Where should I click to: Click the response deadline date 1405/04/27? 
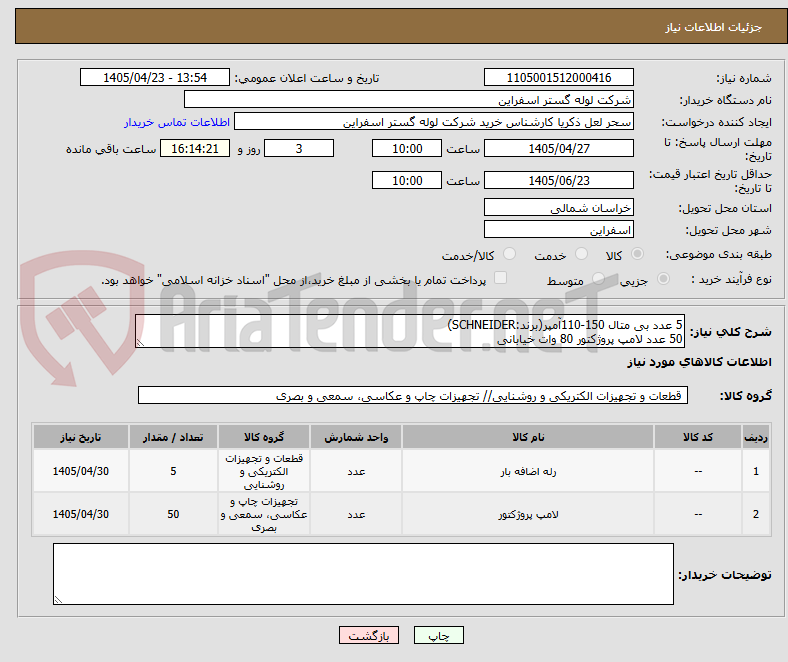pyautogui.click(x=558, y=148)
